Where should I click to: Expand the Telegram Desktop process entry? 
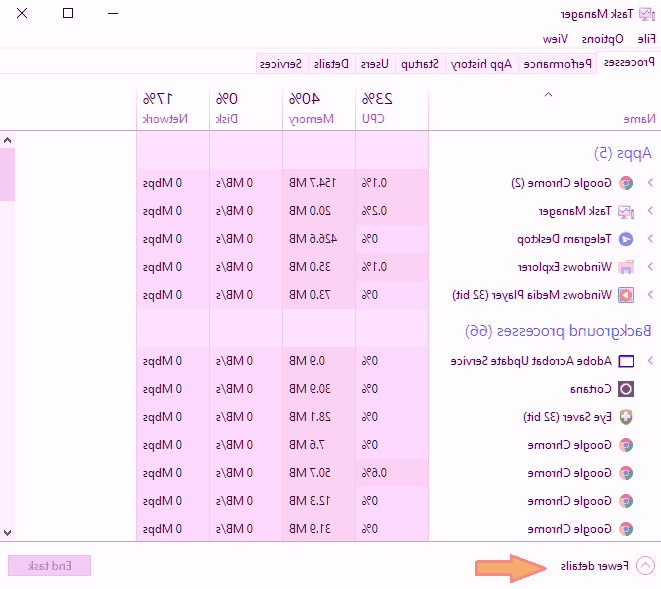[x=650, y=239]
